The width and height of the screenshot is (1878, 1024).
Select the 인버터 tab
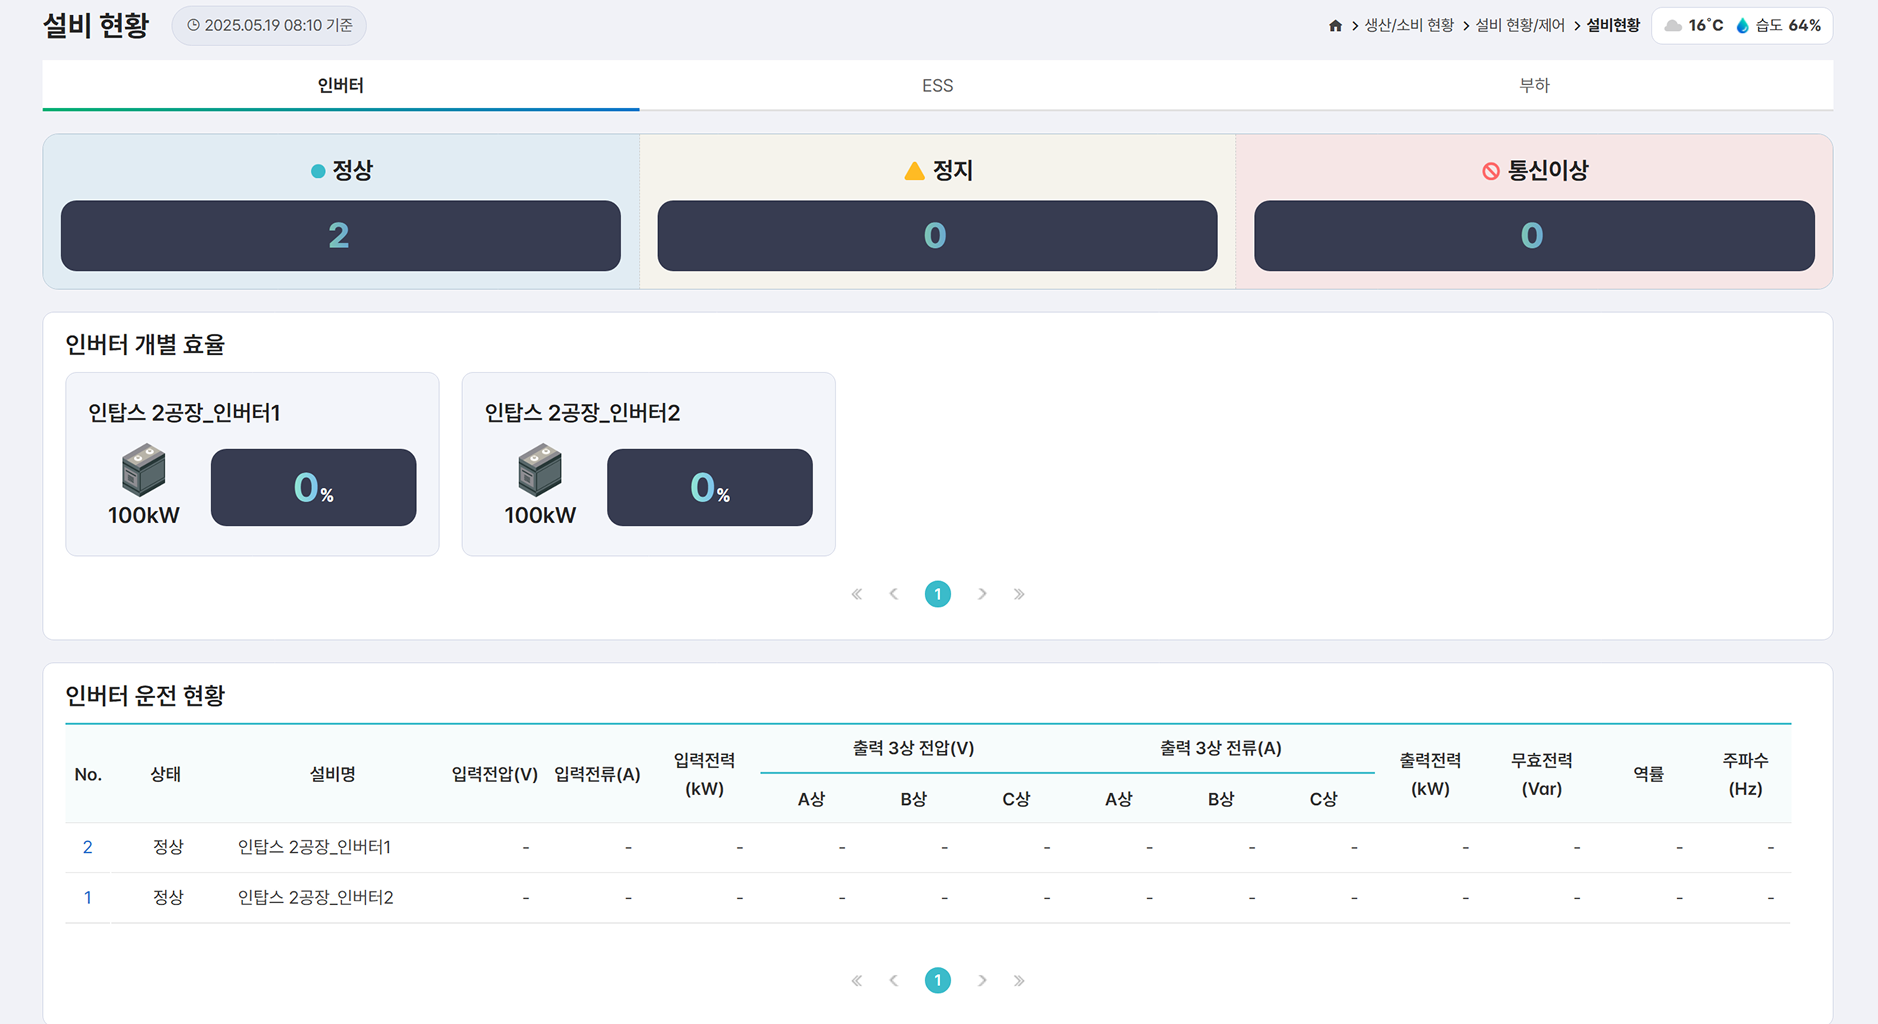(340, 86)
